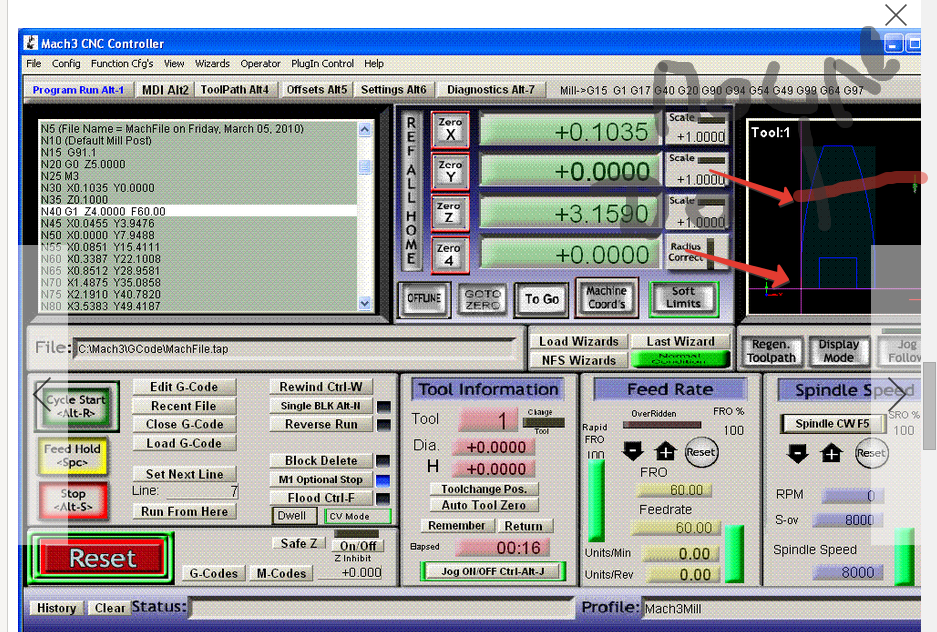Toggle Block Delete
The image size is (937, 632).
point(321,461)
